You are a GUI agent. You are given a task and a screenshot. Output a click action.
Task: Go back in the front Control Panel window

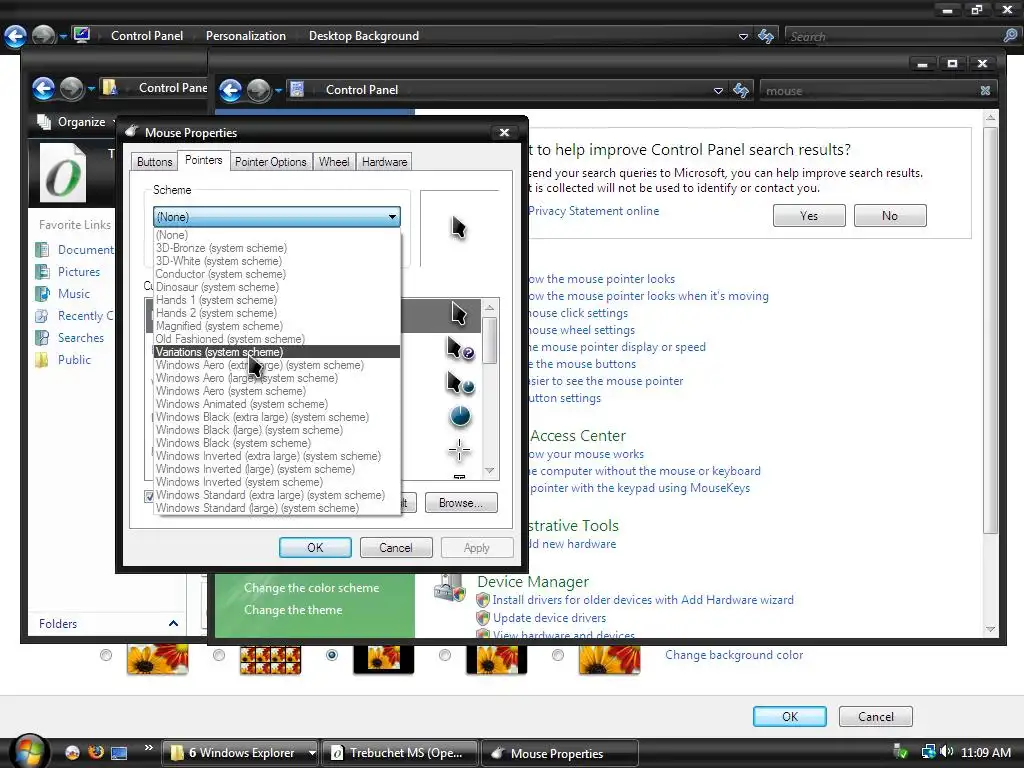pos(231,90)
